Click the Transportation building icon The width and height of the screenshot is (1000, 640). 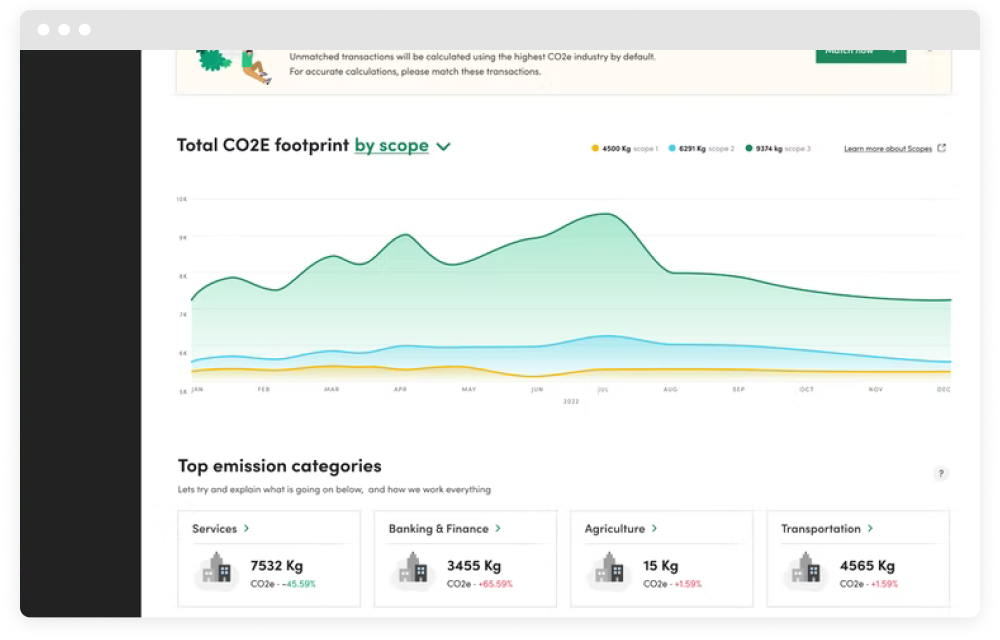point(806,571)
